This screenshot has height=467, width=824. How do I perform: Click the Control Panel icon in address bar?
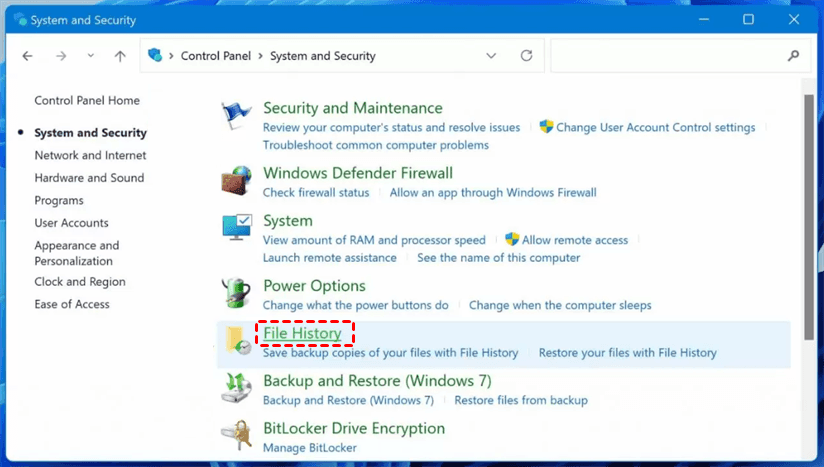tap(155, 55)
